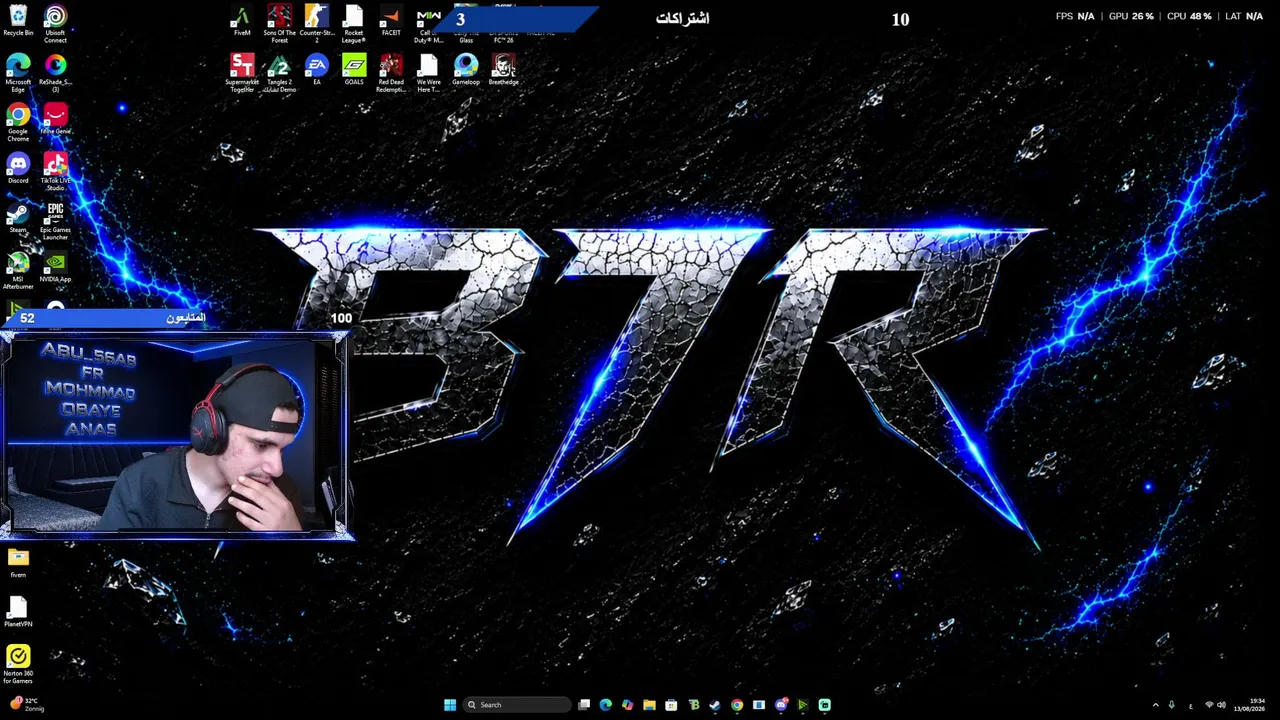Screen dimensions: 1280x720
Task: Launch Ubisoft Connect from the desktop
Action: [x=55, y=24]
